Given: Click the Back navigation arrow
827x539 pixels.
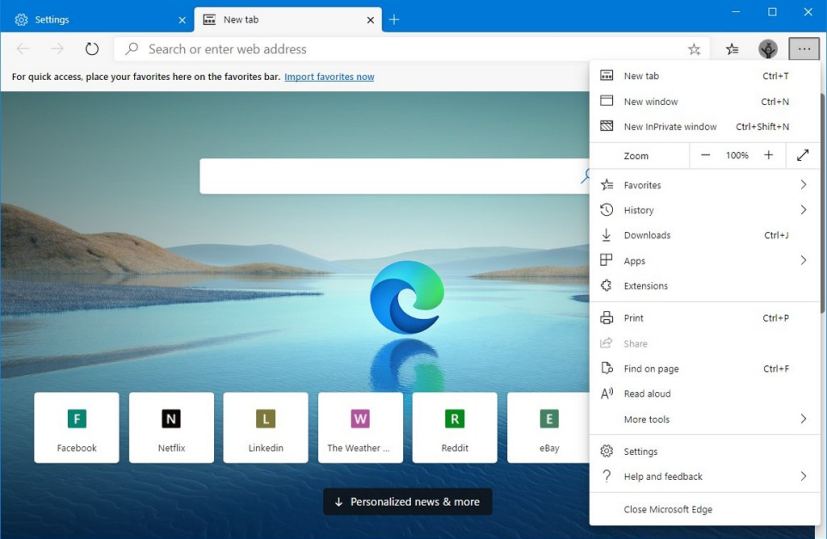Looking at the screenshot, I should click(x=23, y=49).
